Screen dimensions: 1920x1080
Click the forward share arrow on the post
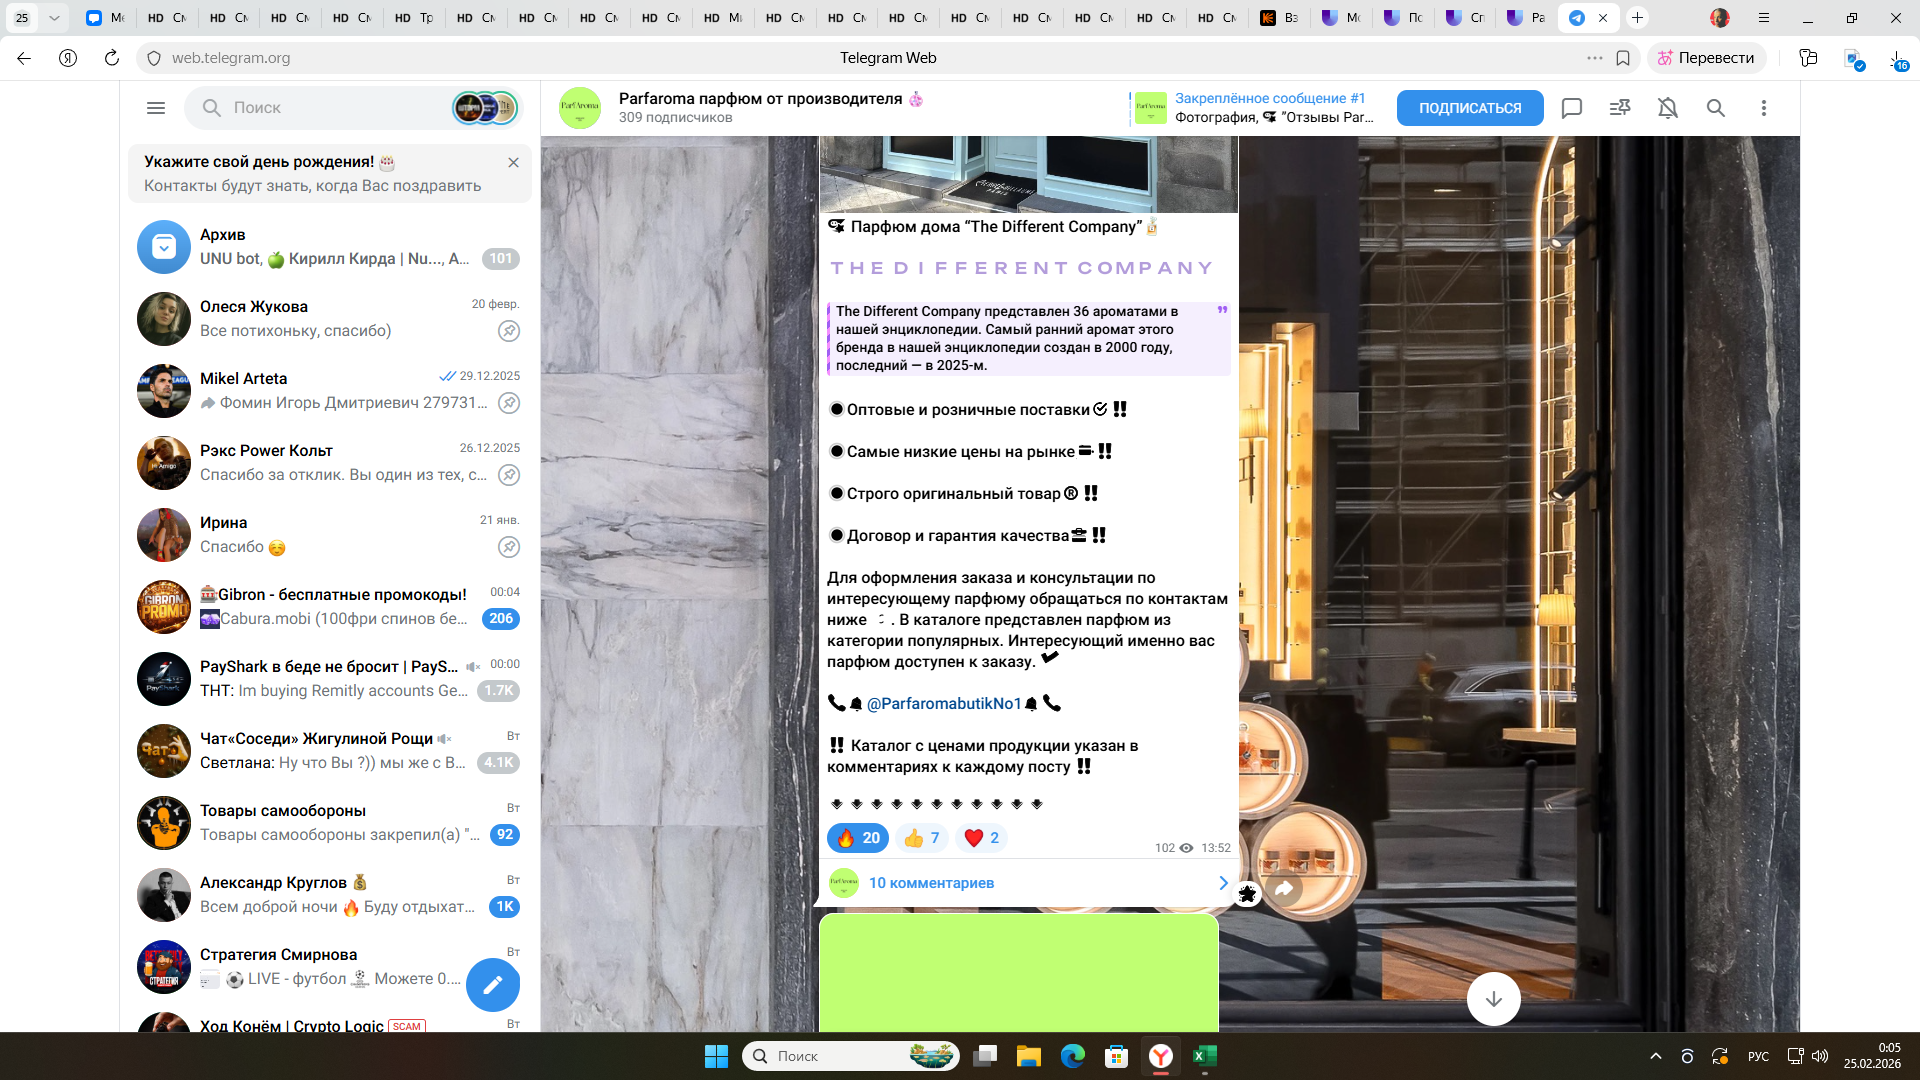point(1285,888)
